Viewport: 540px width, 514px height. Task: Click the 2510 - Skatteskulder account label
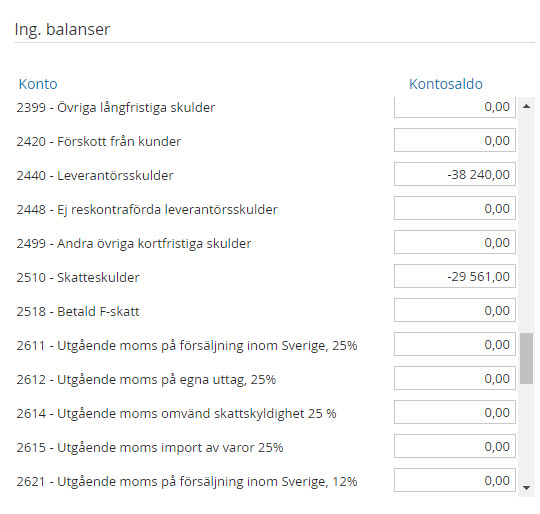tap(78, 277)
